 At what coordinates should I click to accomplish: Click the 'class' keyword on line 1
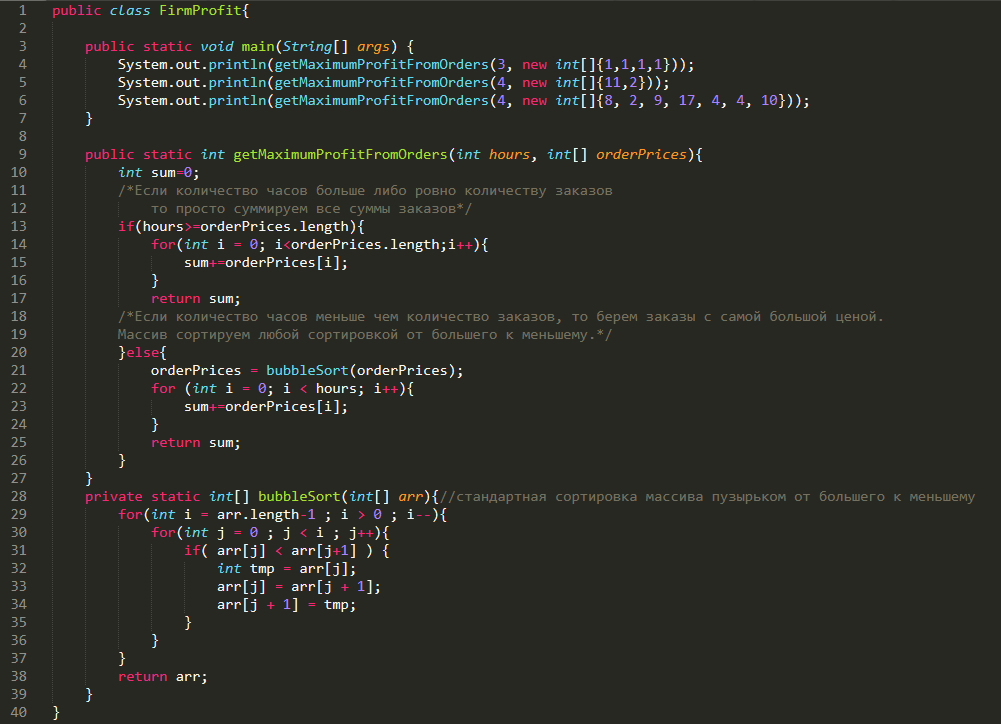(130, 10)
